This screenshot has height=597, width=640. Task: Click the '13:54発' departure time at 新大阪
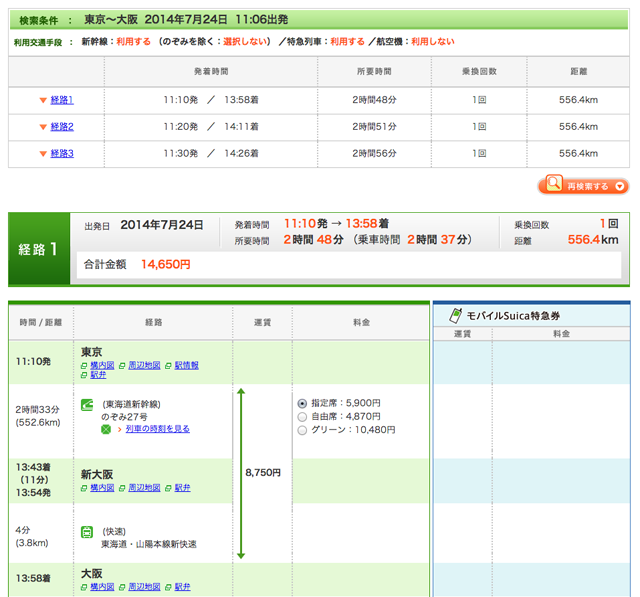[x=33, y=493]
